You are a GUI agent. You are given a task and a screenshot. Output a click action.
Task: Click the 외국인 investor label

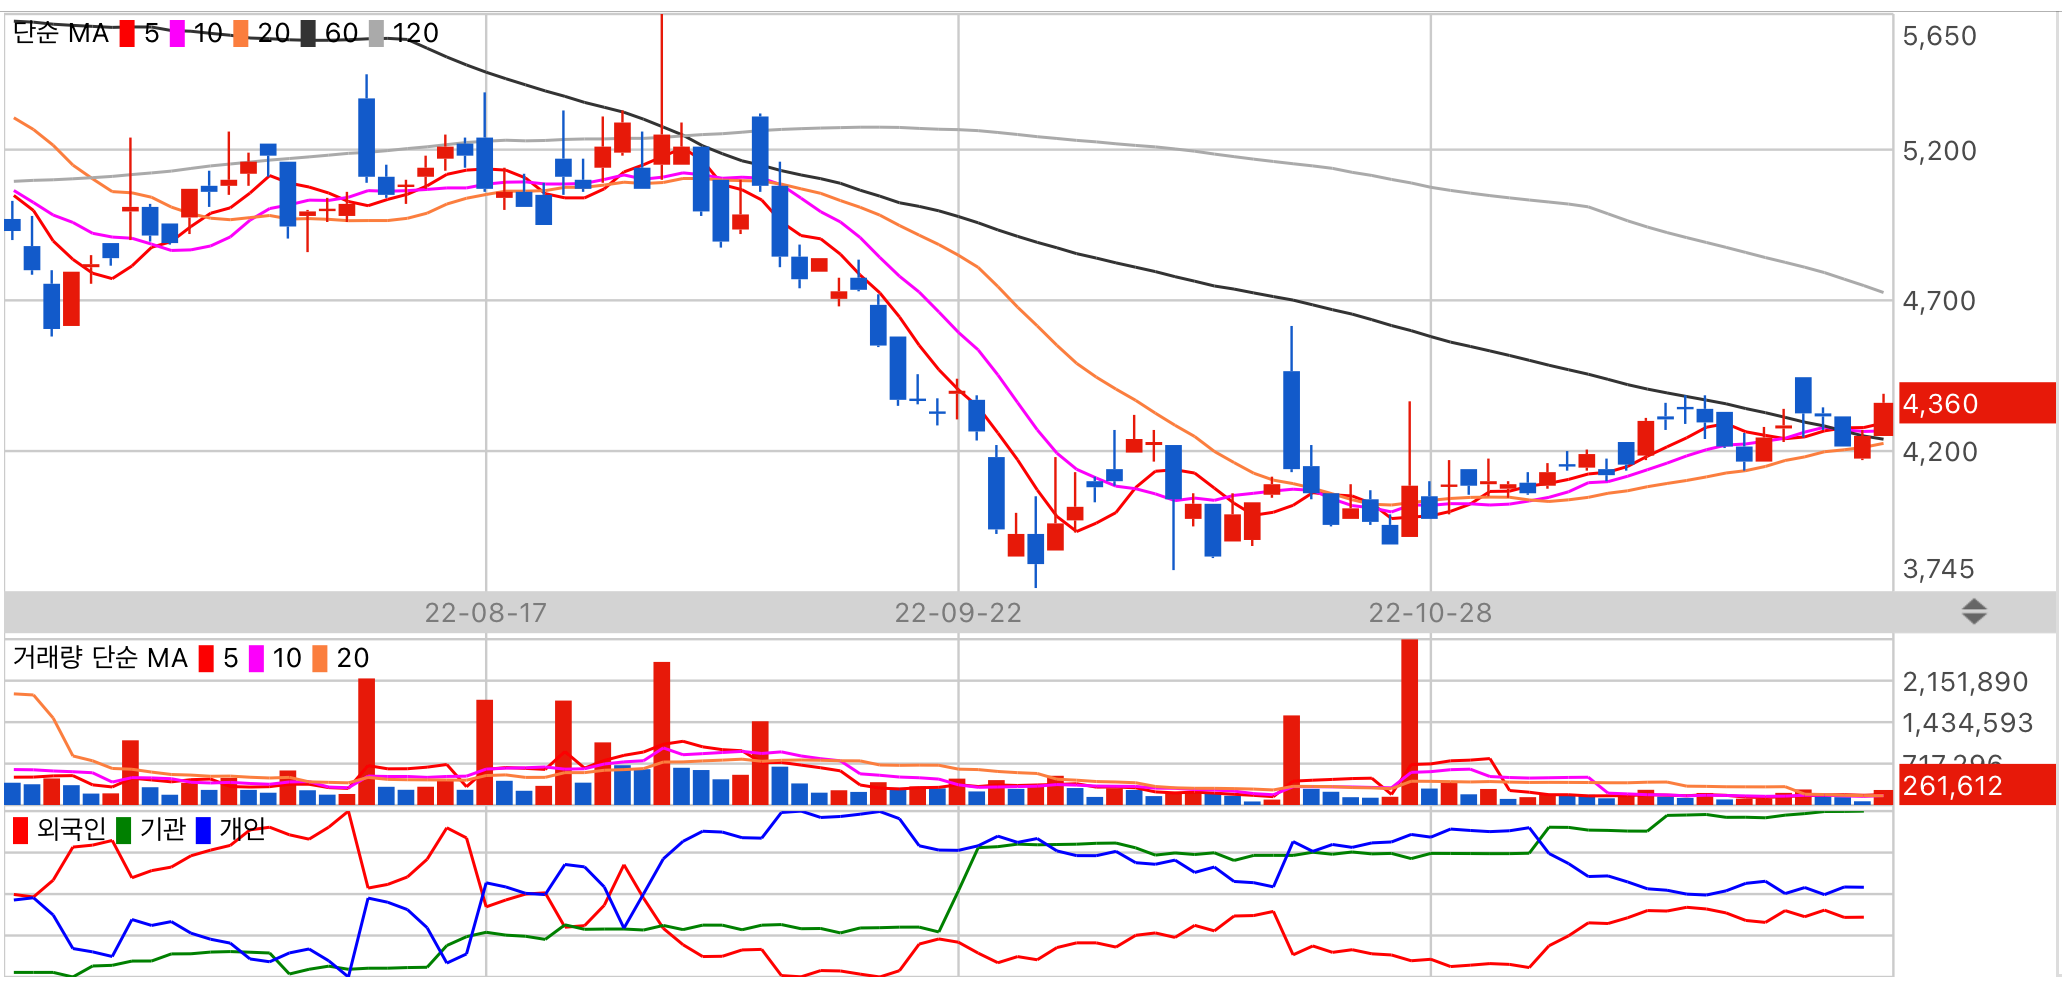[71, 829]
